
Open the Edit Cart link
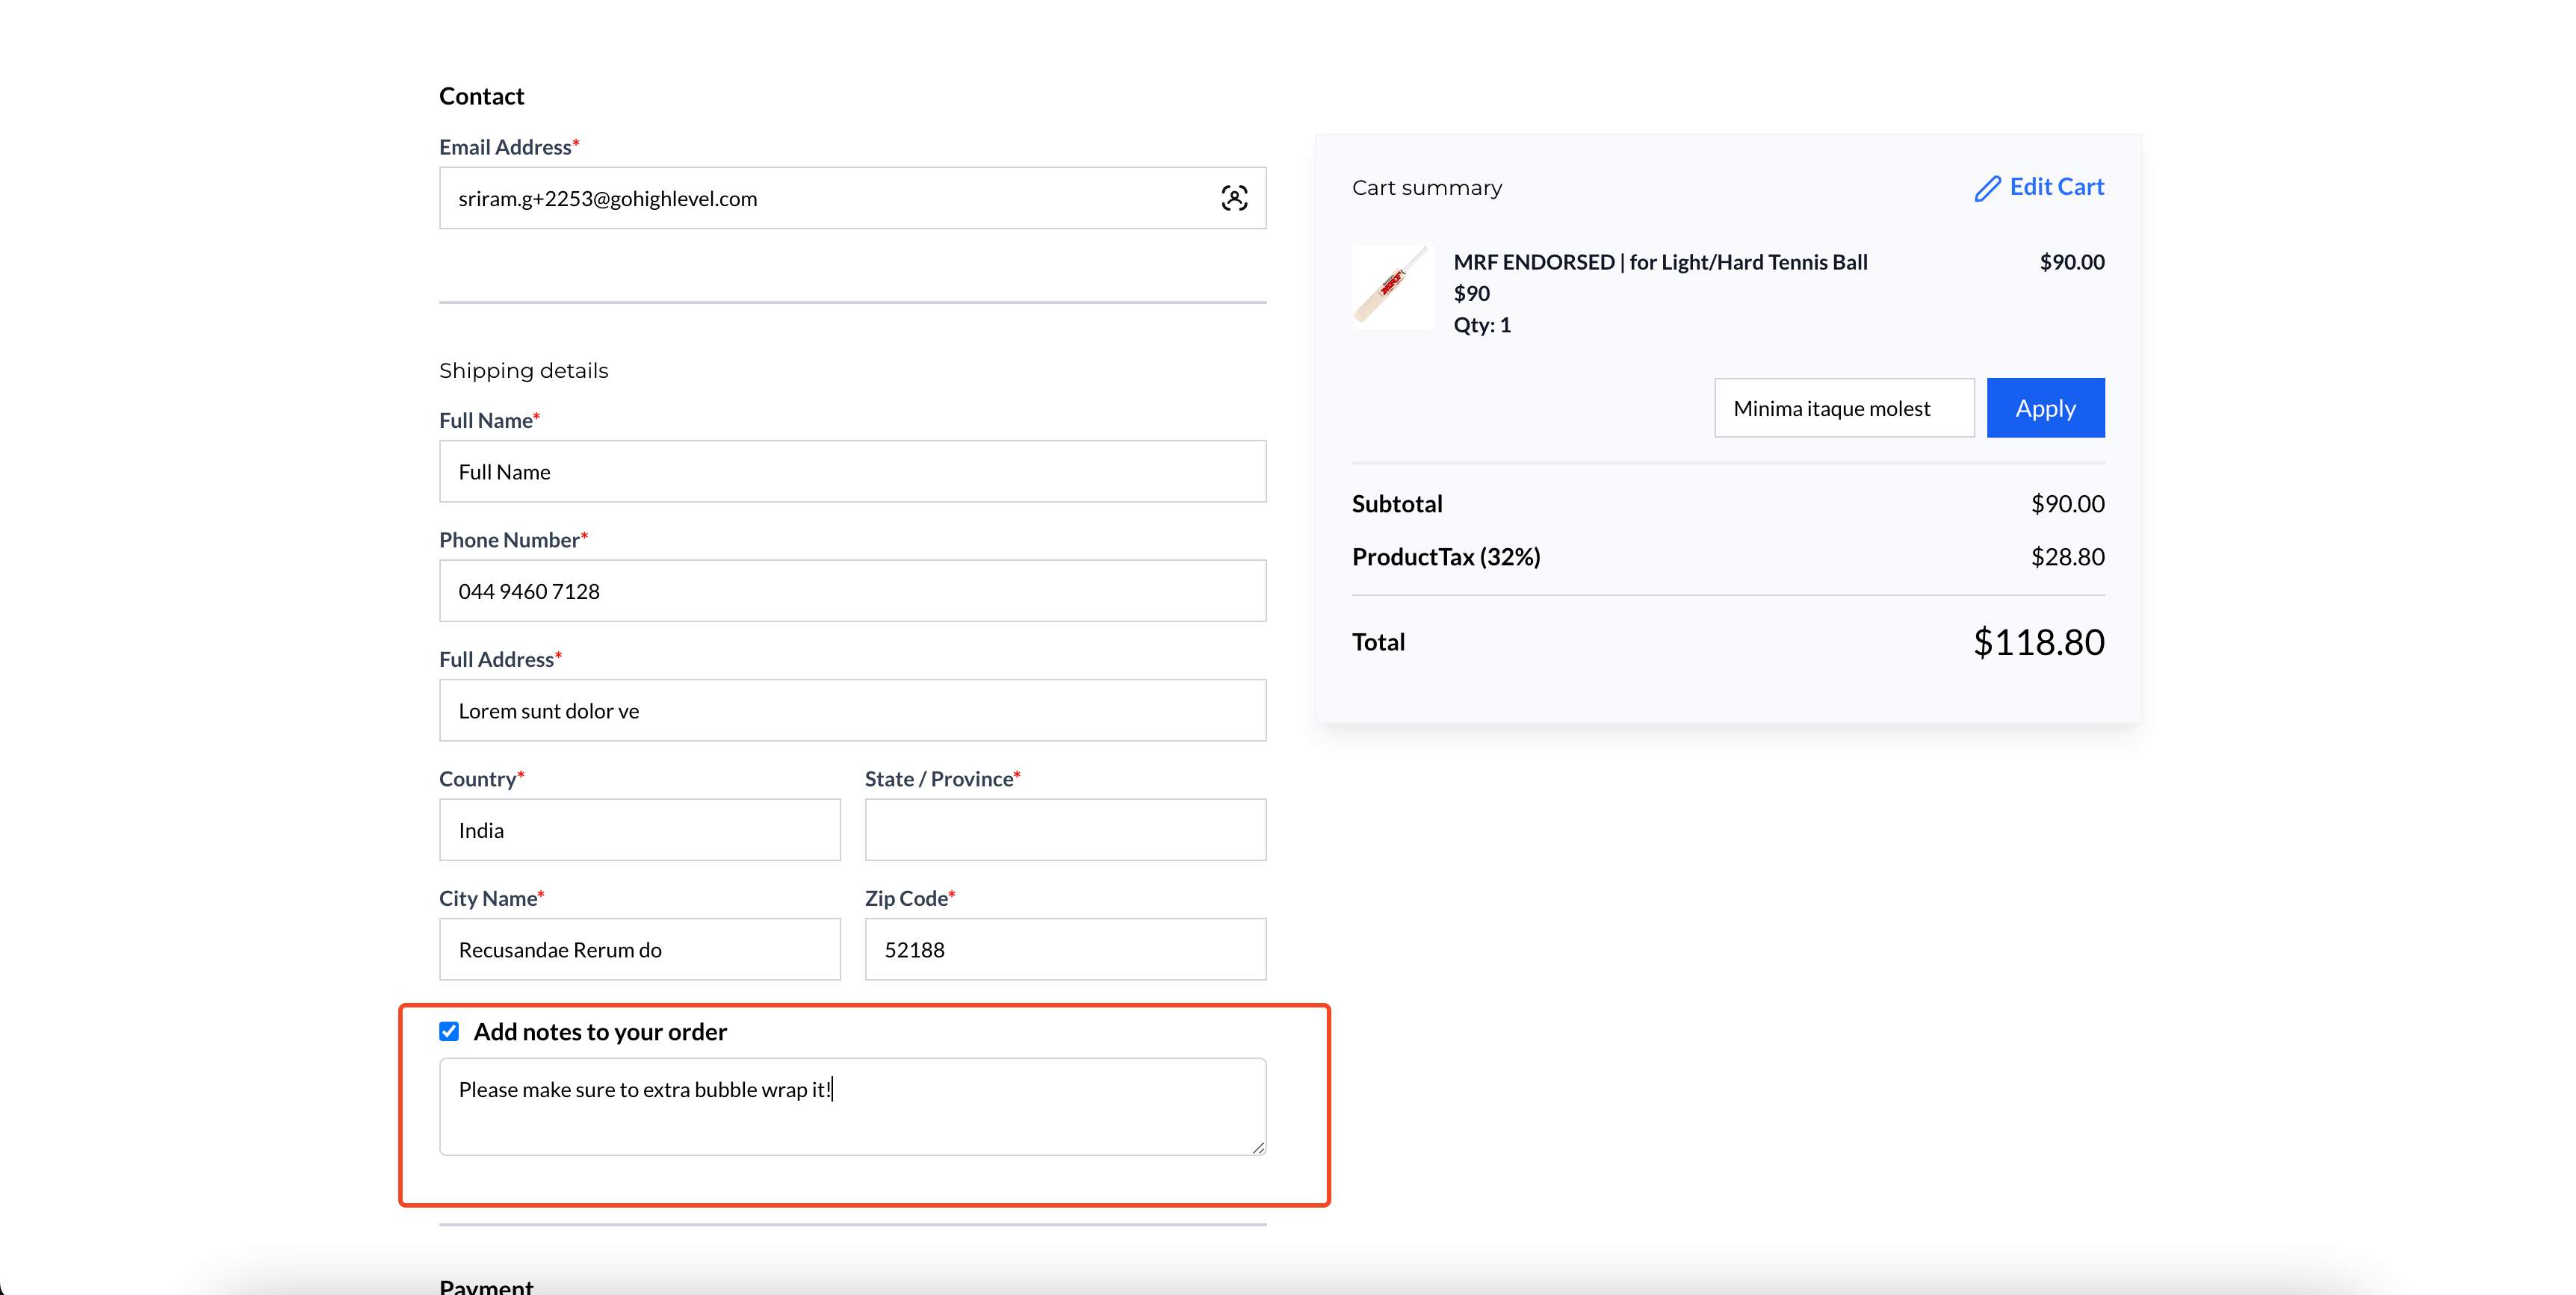tap(2056, 187)
